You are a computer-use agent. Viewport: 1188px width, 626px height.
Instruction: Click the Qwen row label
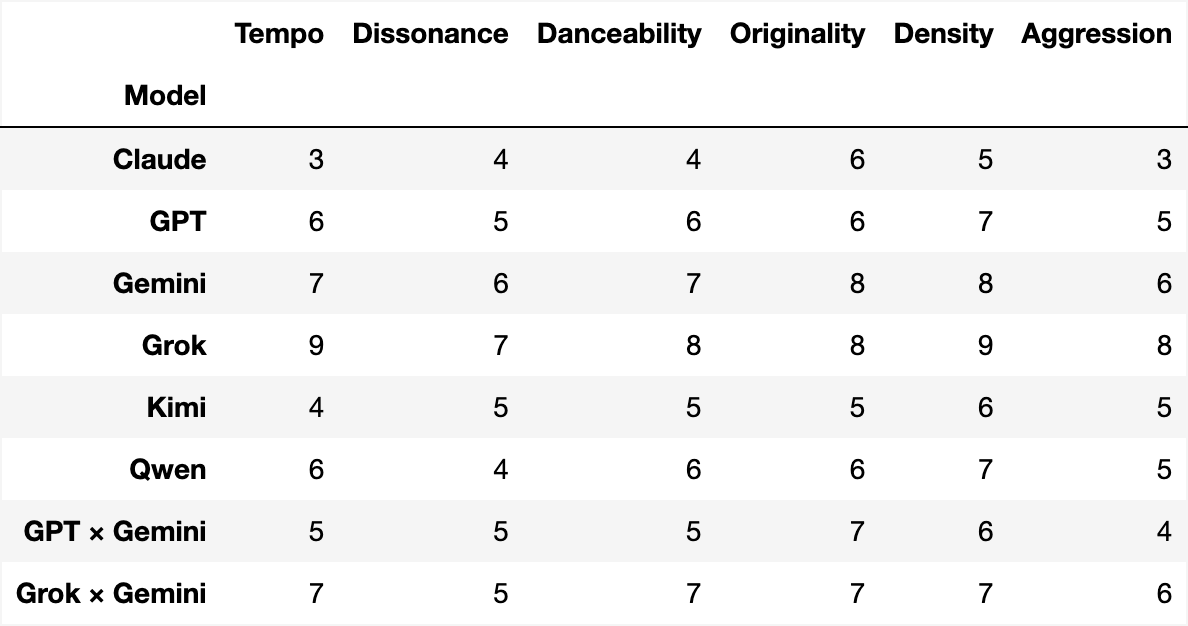pyautogui.click(x=168, y=469)
